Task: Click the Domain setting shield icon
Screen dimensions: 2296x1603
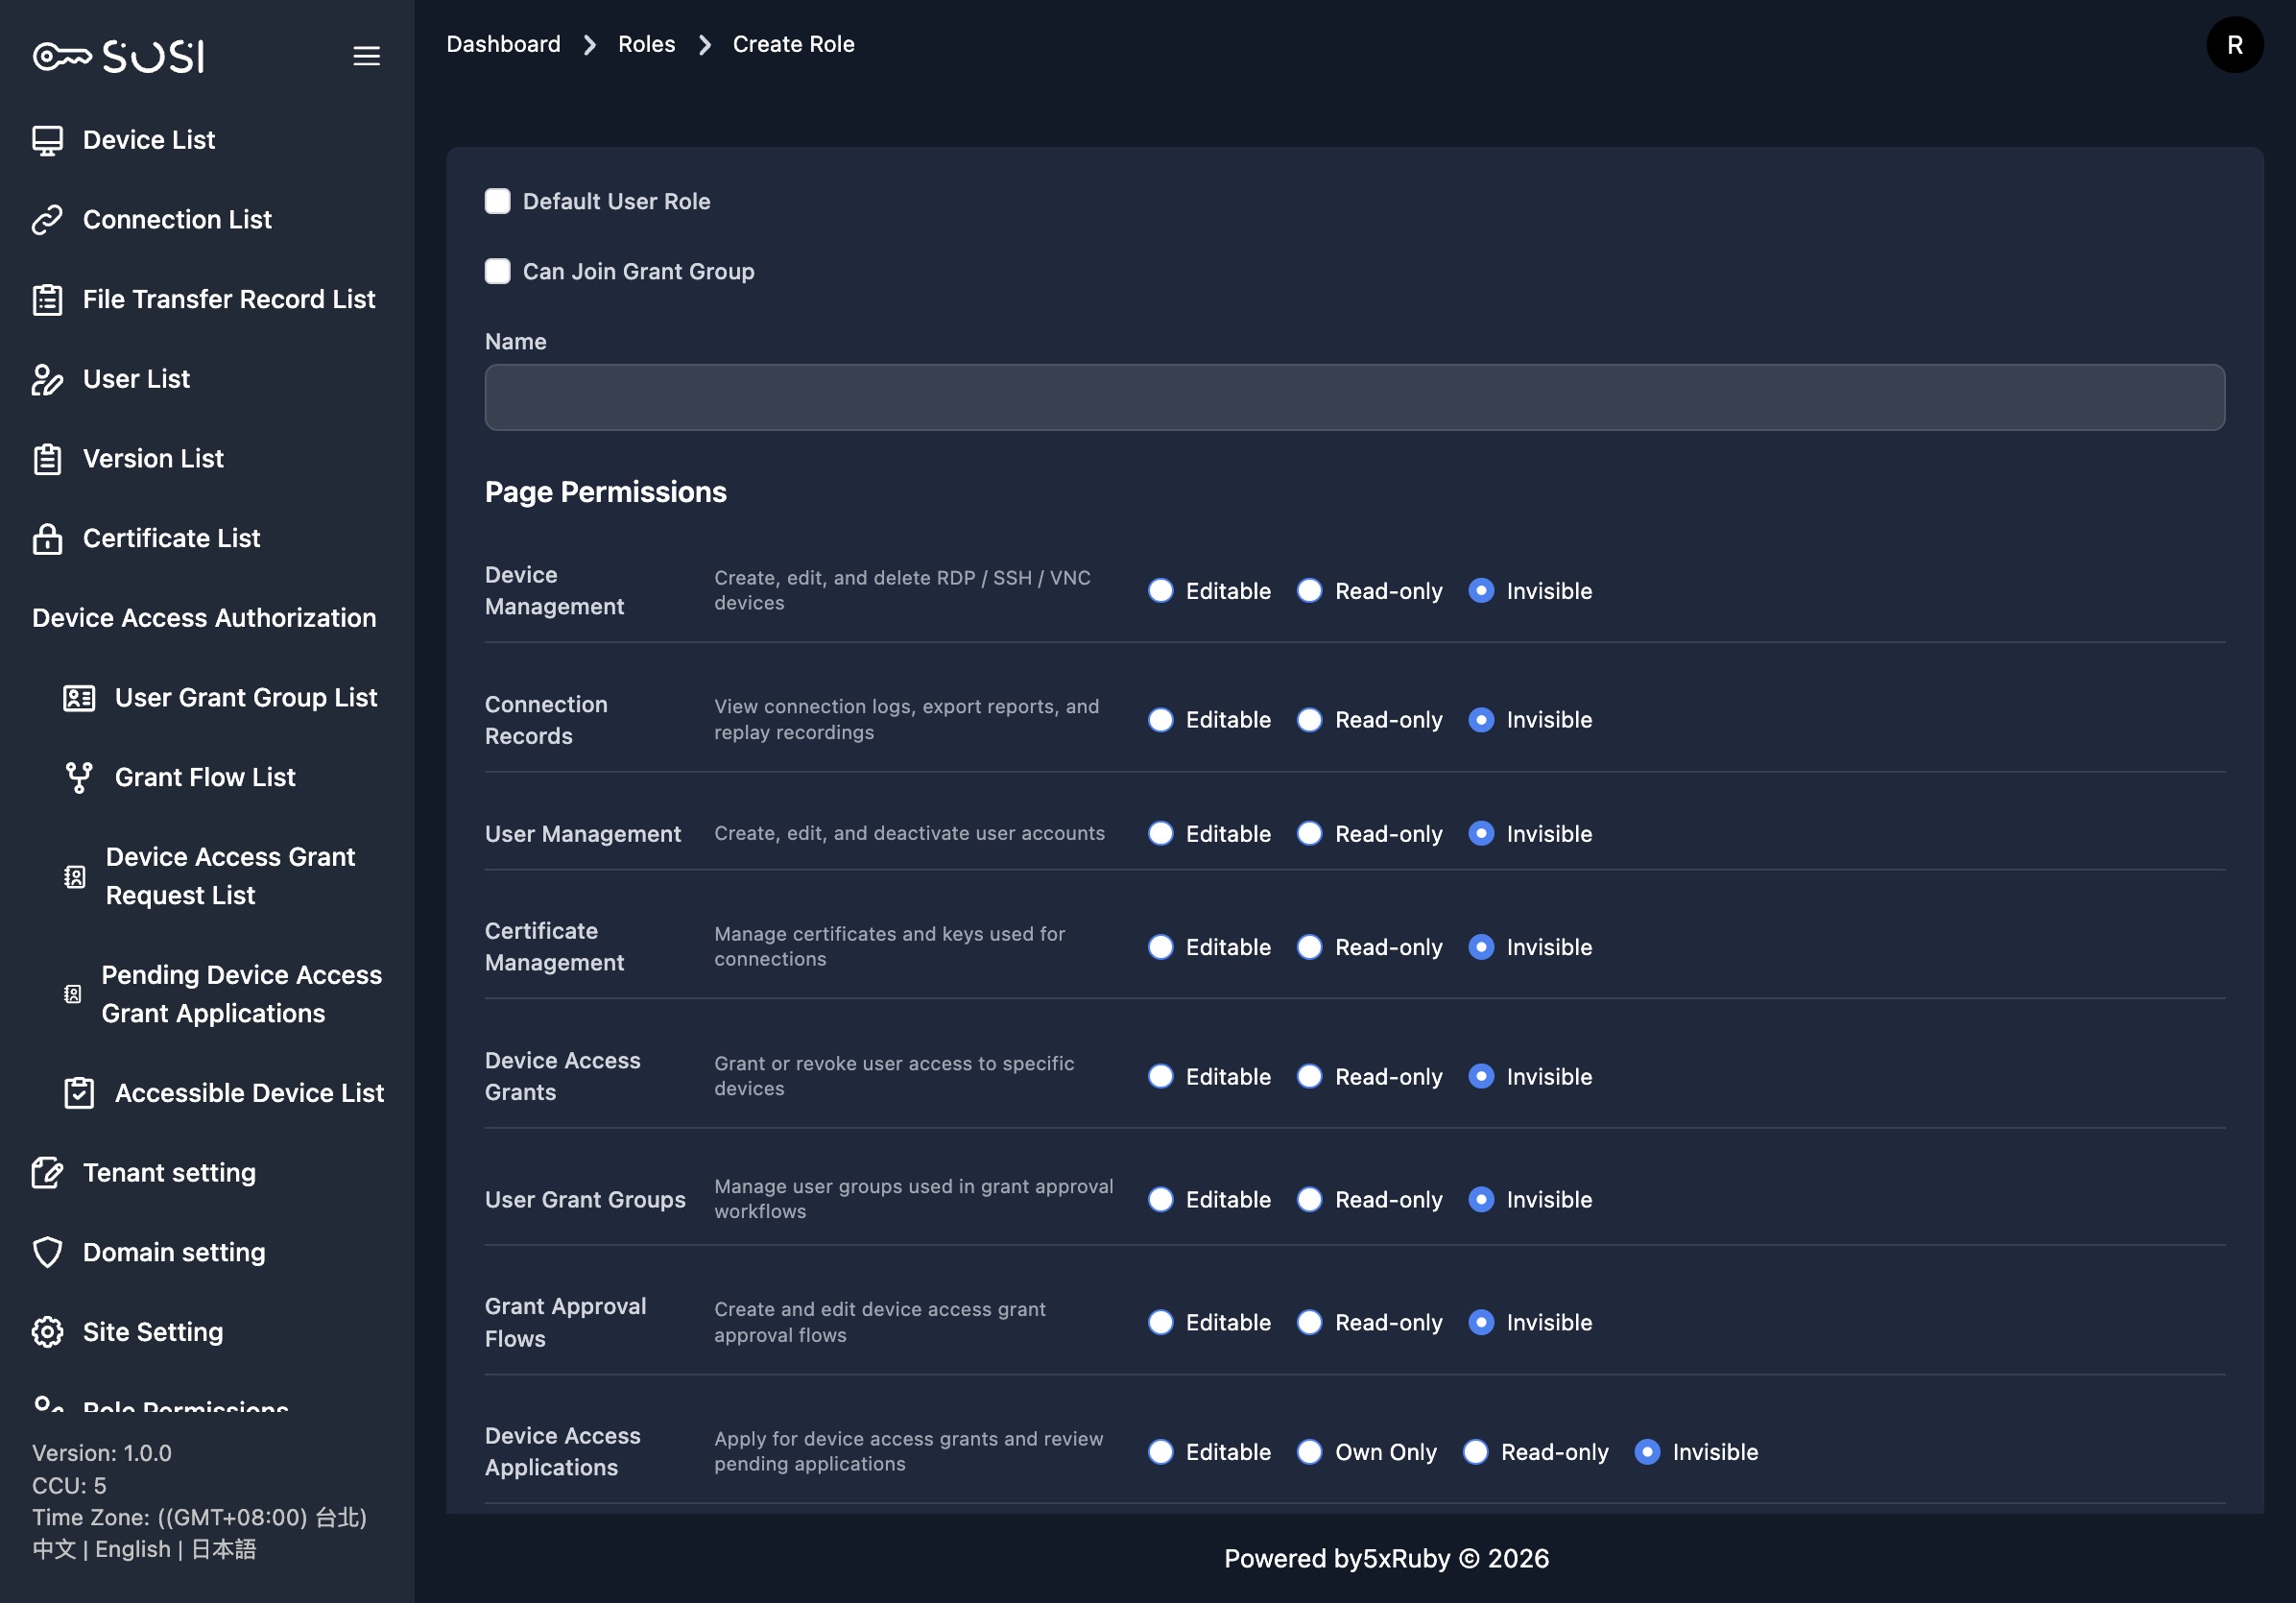Action: (47, 1253)
